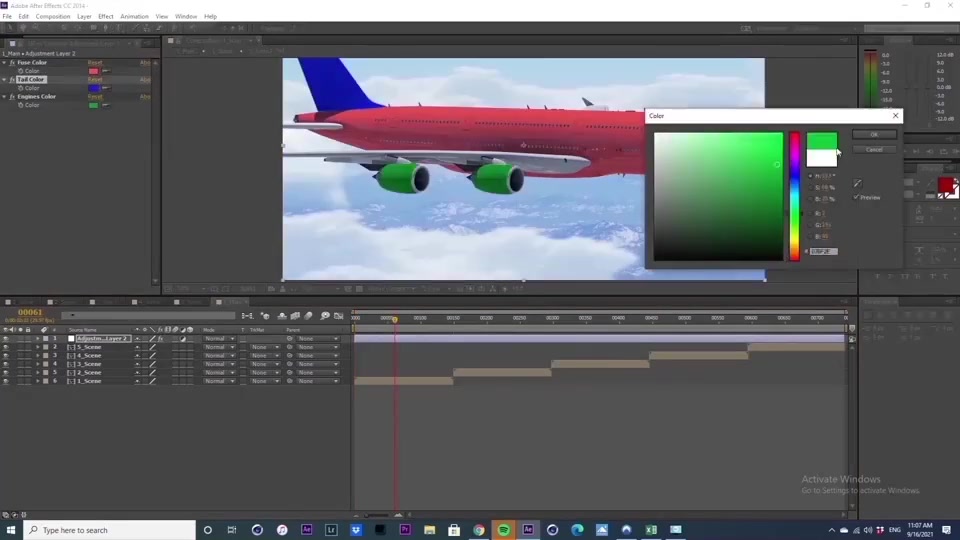Open the Parent dropdown for 2_Scene
Screen dimensions: 960x540
pos(317,373)
